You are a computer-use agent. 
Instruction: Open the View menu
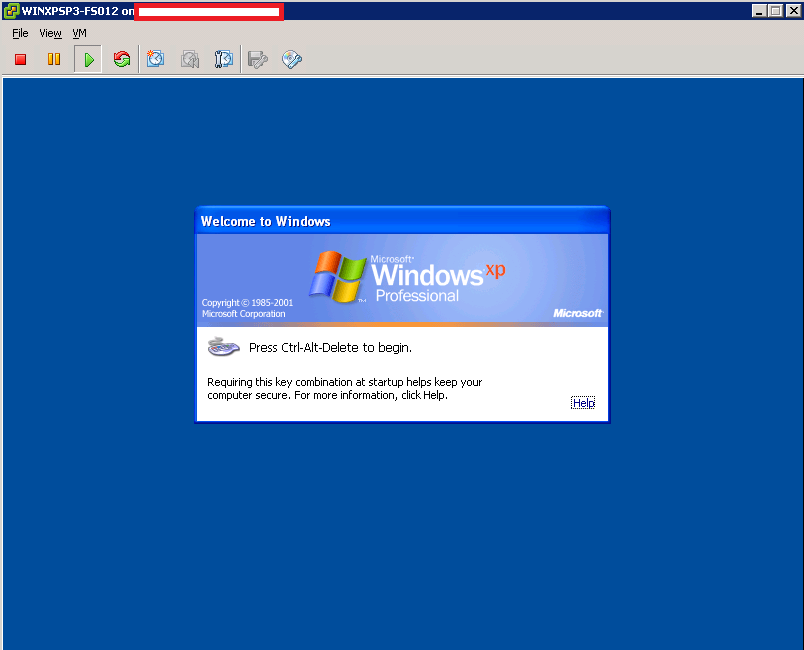pos(50,33)
